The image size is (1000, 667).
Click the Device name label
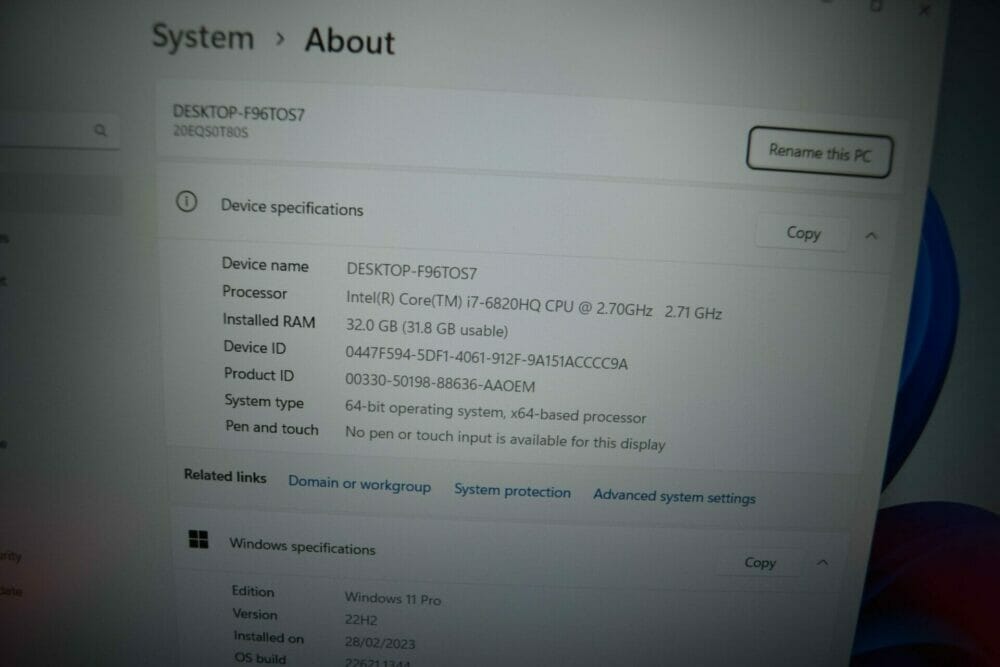point(265,265)
